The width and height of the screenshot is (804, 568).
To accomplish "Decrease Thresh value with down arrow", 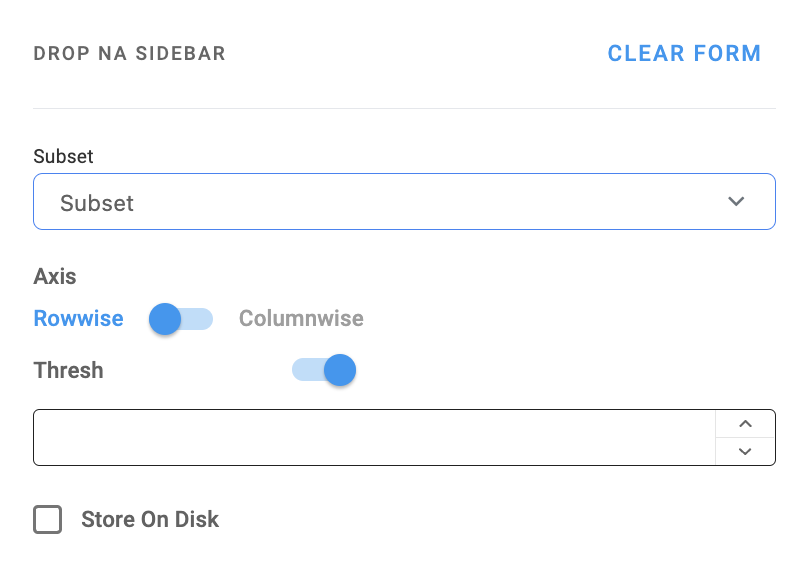I will 745,452.
